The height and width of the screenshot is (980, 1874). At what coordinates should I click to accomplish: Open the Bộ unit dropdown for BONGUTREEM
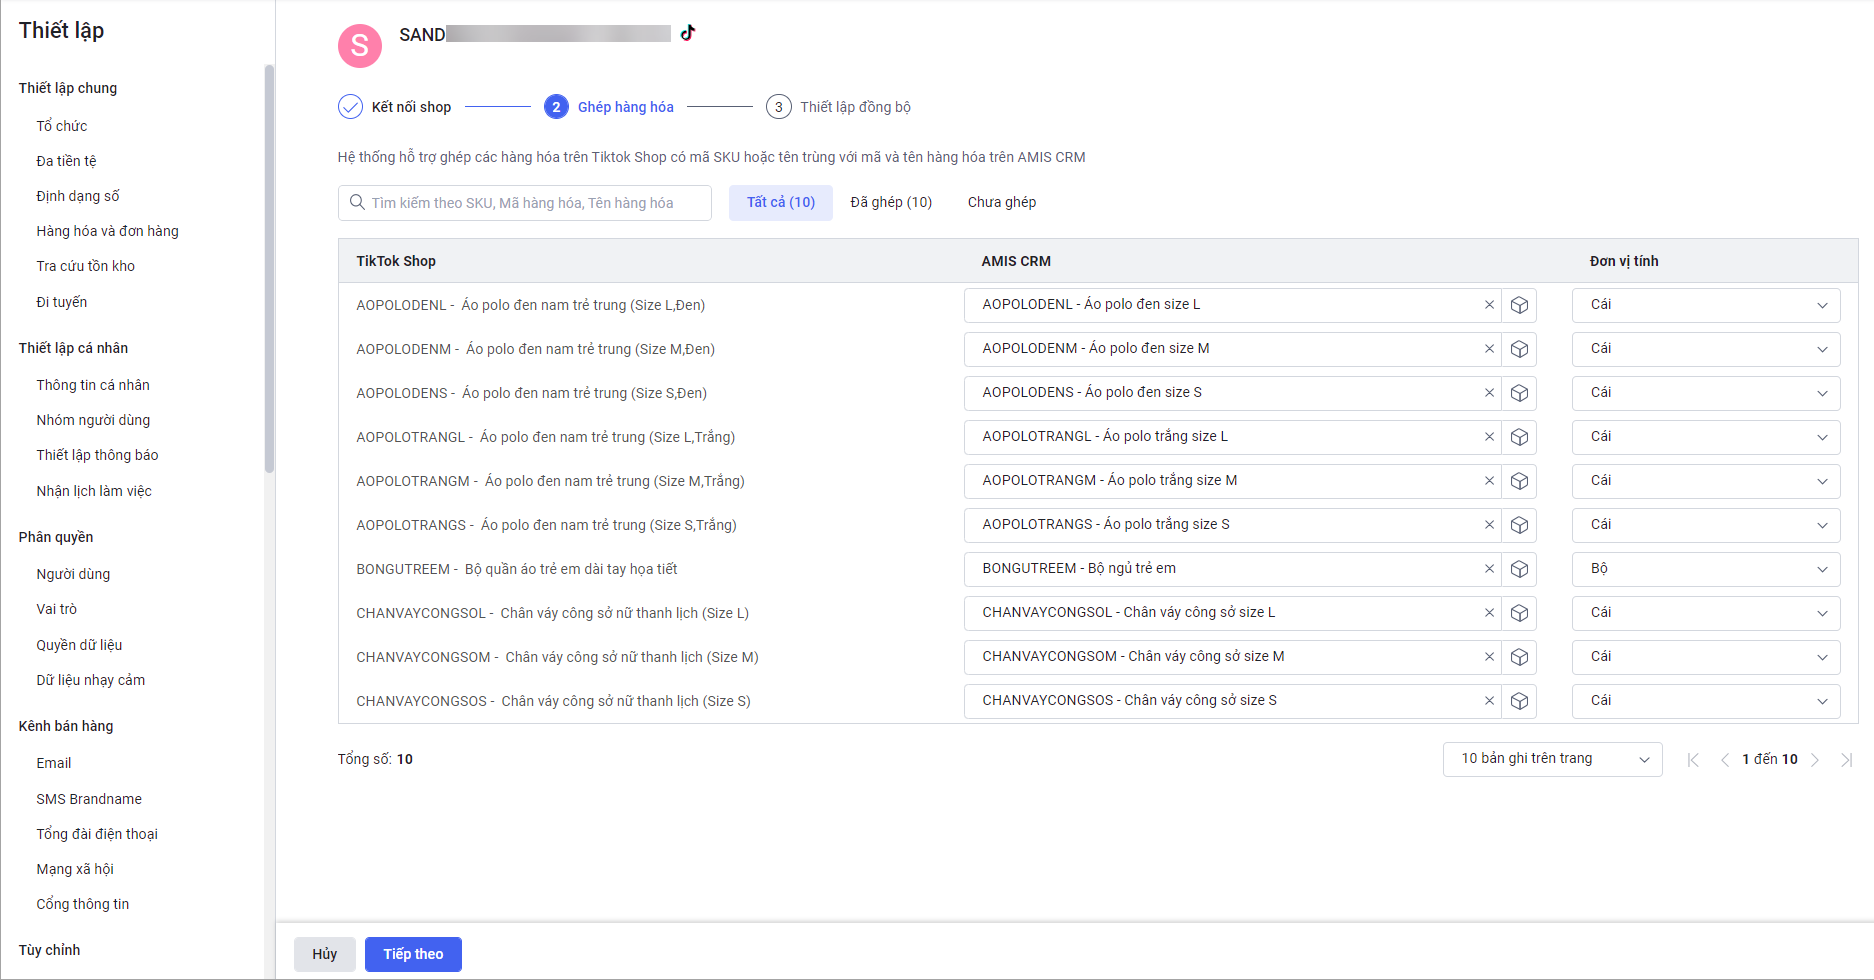pos(1706,569)
